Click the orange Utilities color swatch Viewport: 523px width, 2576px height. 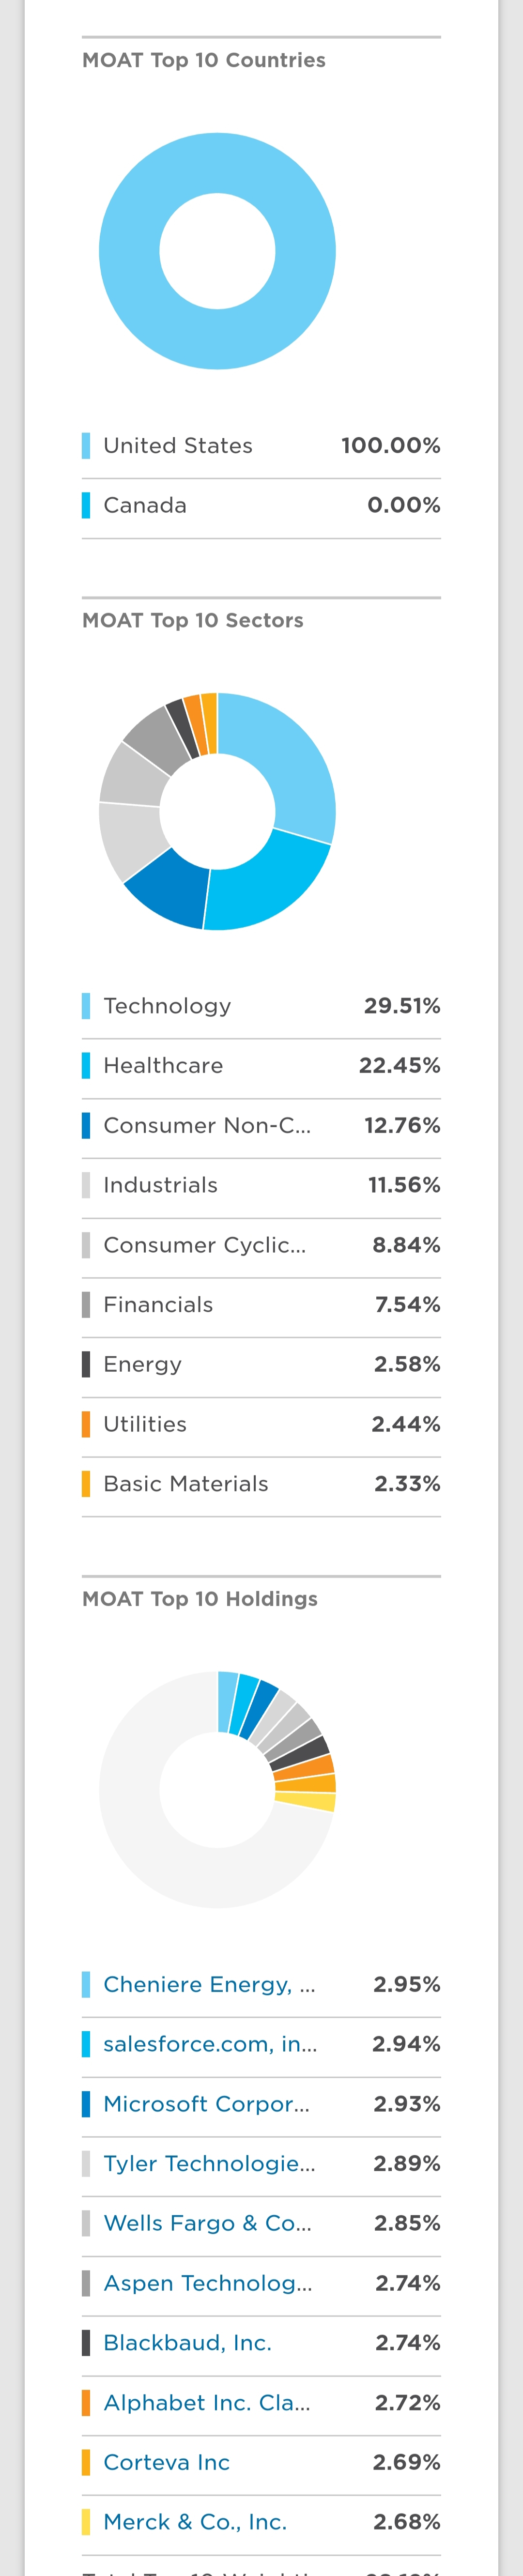[86, 1424]
